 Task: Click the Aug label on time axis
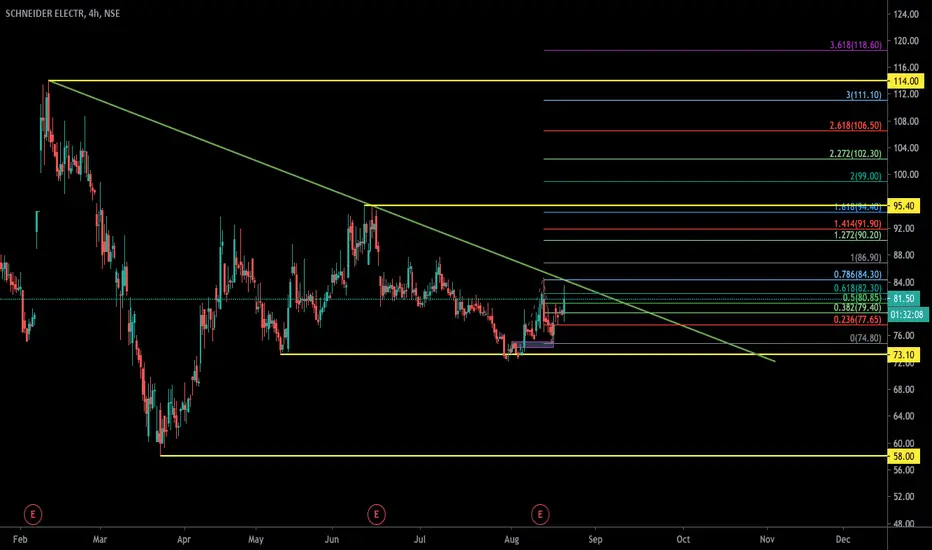511,539
